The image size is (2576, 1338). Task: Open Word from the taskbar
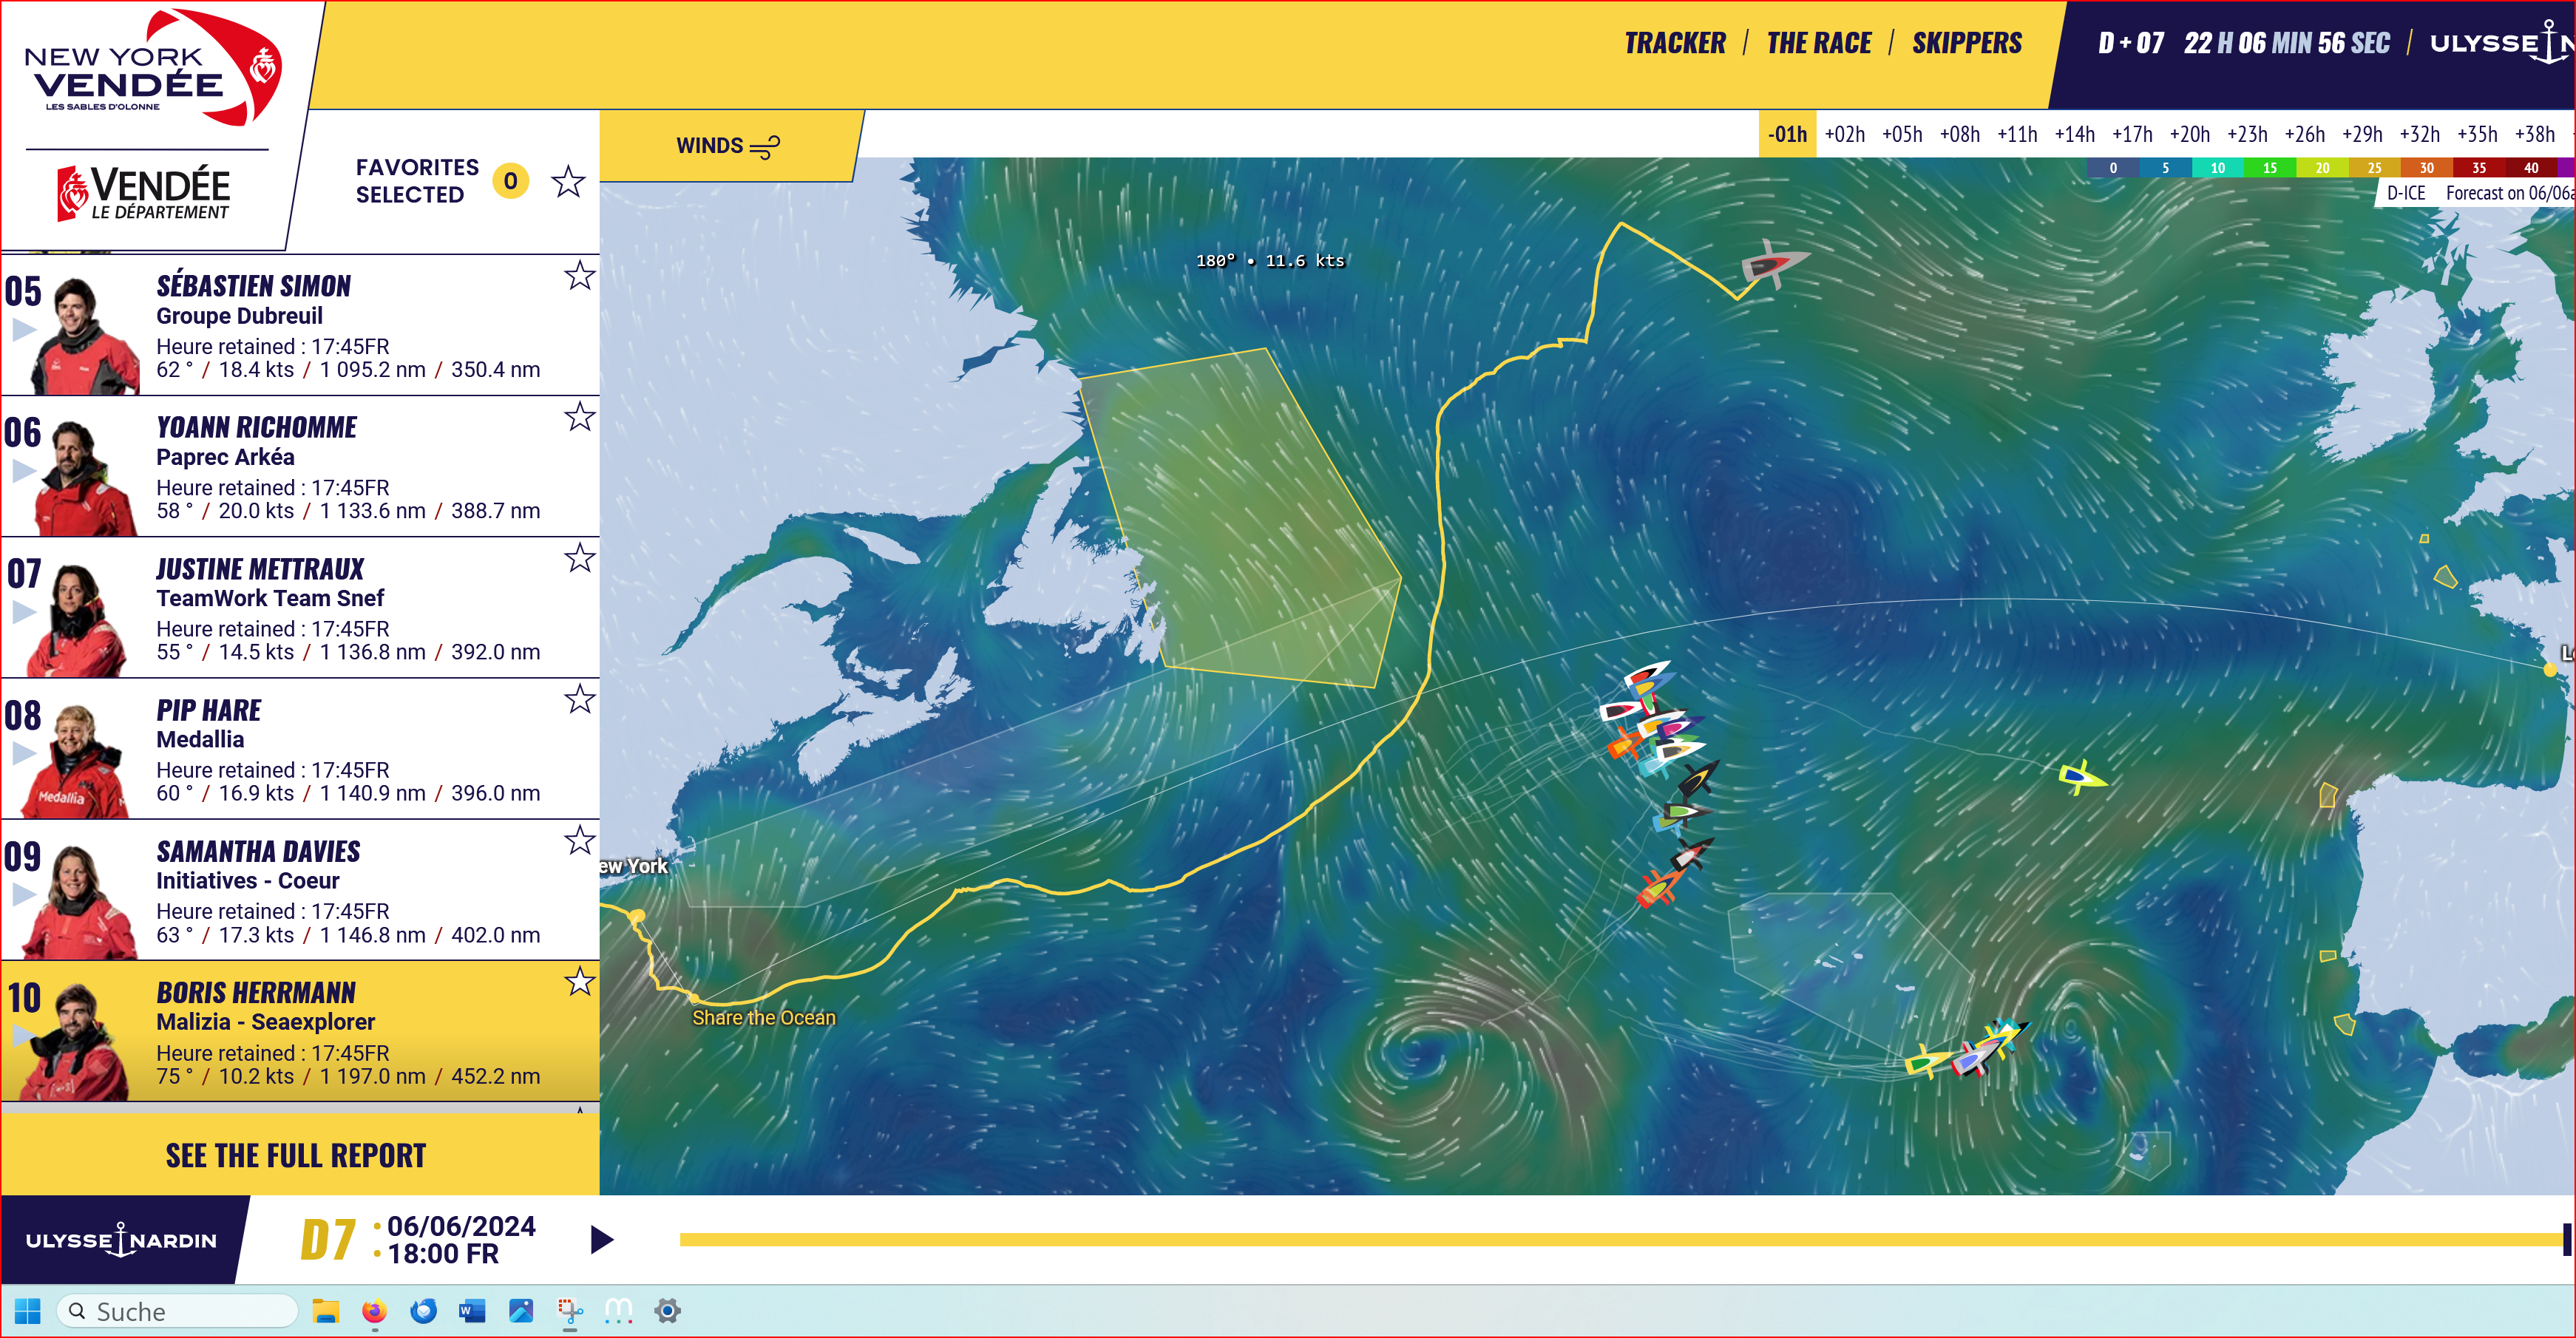pyautogui.click(x=471, y=1311)
